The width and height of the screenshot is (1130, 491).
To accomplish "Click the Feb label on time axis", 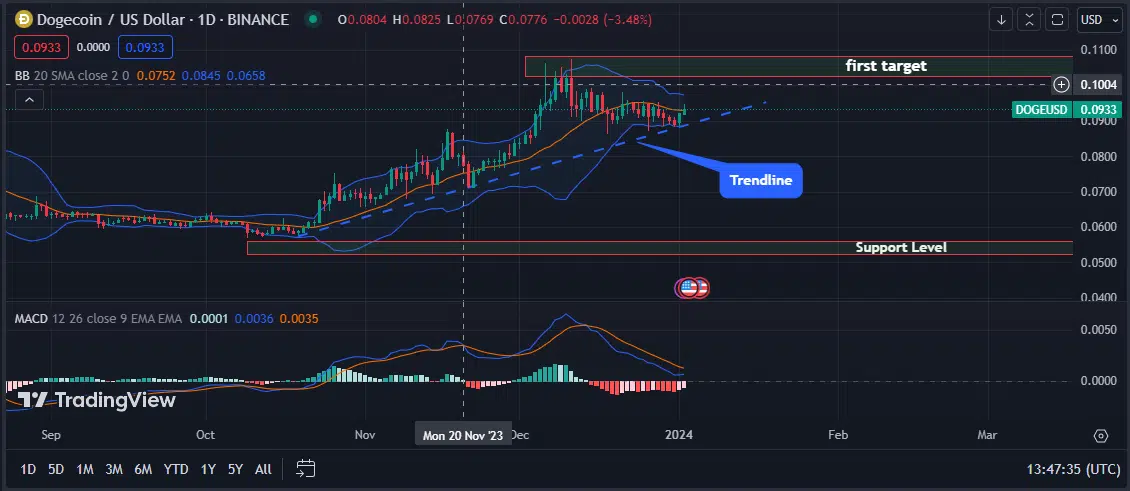I will point(837,435).
